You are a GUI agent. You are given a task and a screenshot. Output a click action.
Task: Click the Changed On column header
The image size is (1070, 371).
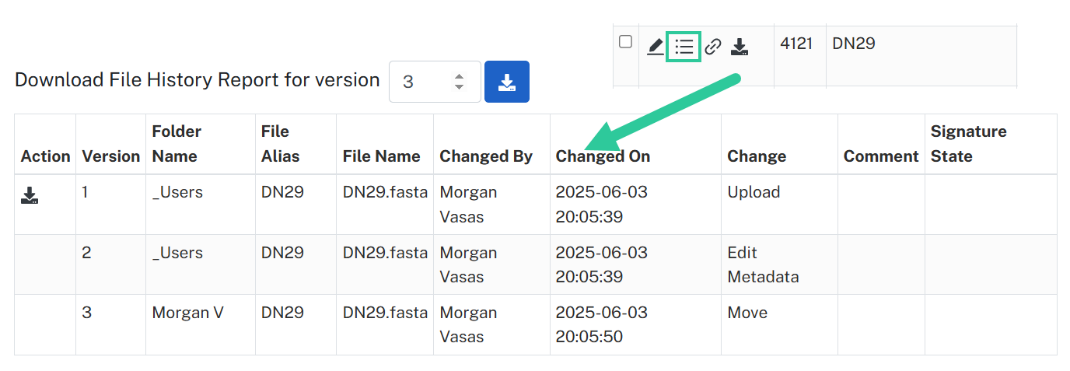[x=603, y=156]
